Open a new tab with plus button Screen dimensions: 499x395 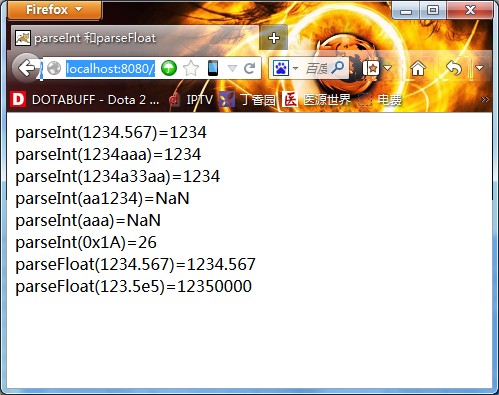(274, 38)
